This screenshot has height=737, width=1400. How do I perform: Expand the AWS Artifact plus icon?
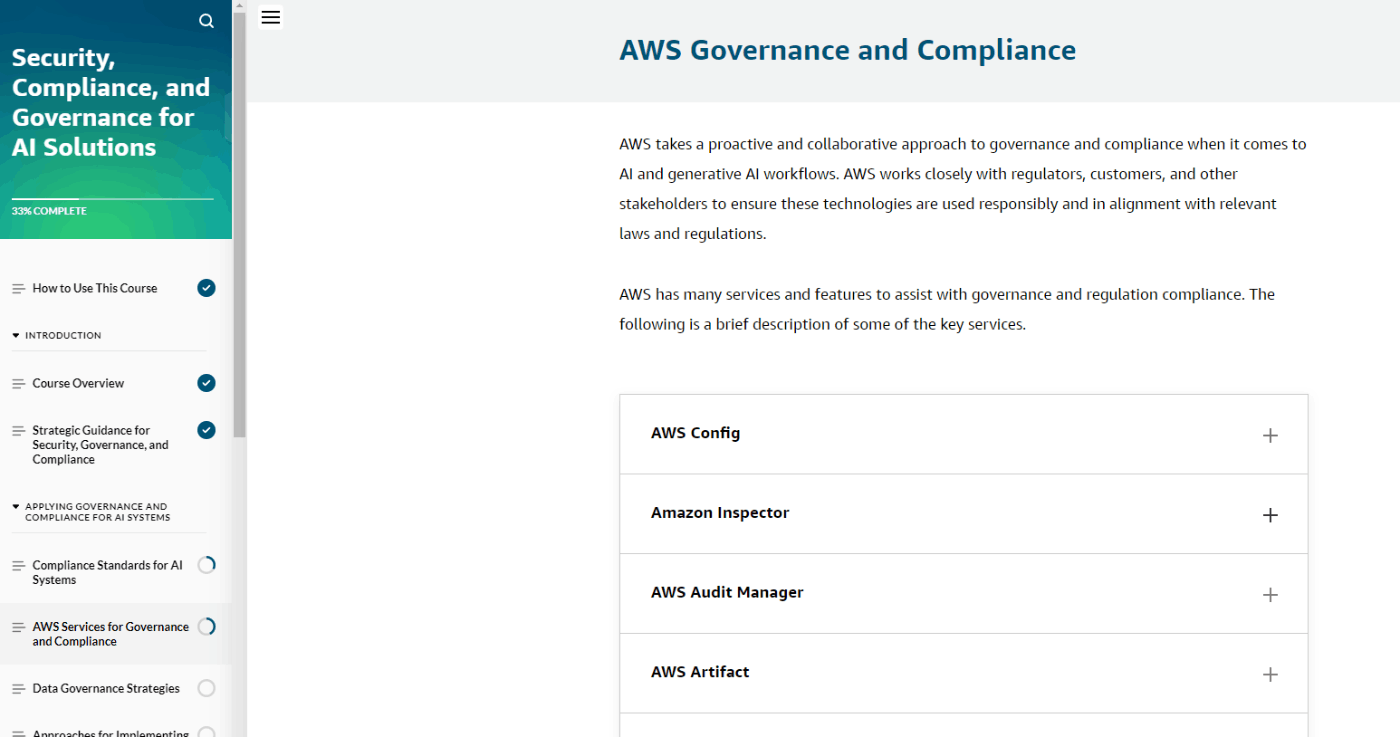1270,675
